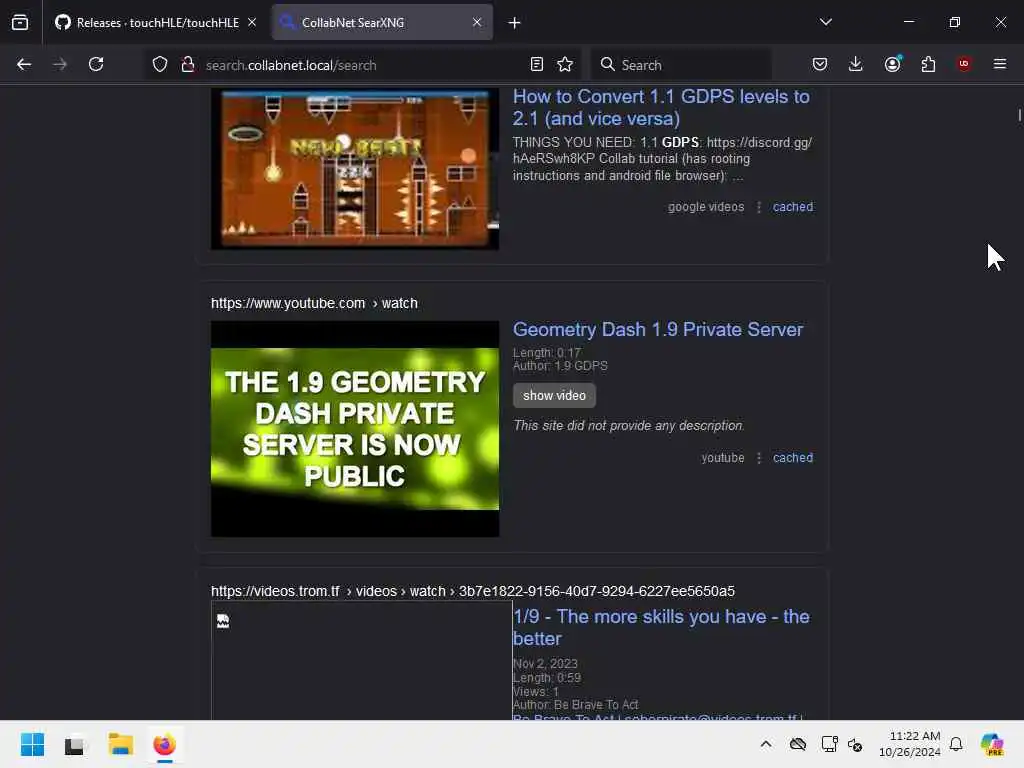Close the Releases touchHLE tab
The image size is (1024, 768).
coord(252,22)
